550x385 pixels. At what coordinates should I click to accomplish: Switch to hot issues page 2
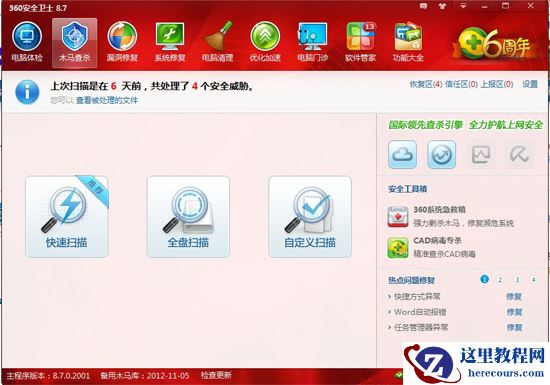pyautogui.click(x=500, y=279)
